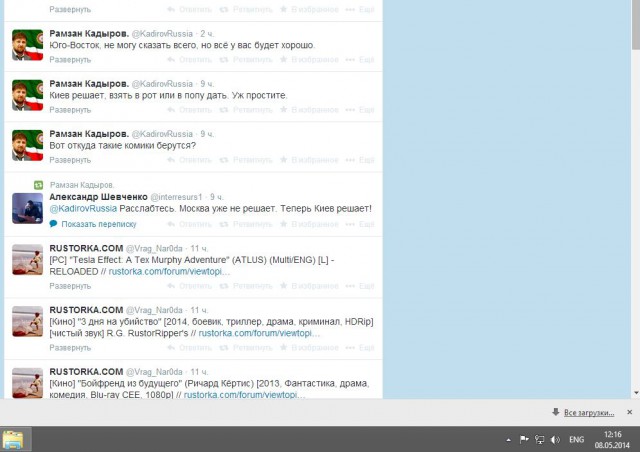This screenshot has height=452, width=640.
Task: Open More options on Tesla Effect tweet
Action: click(x=360, y=286)
